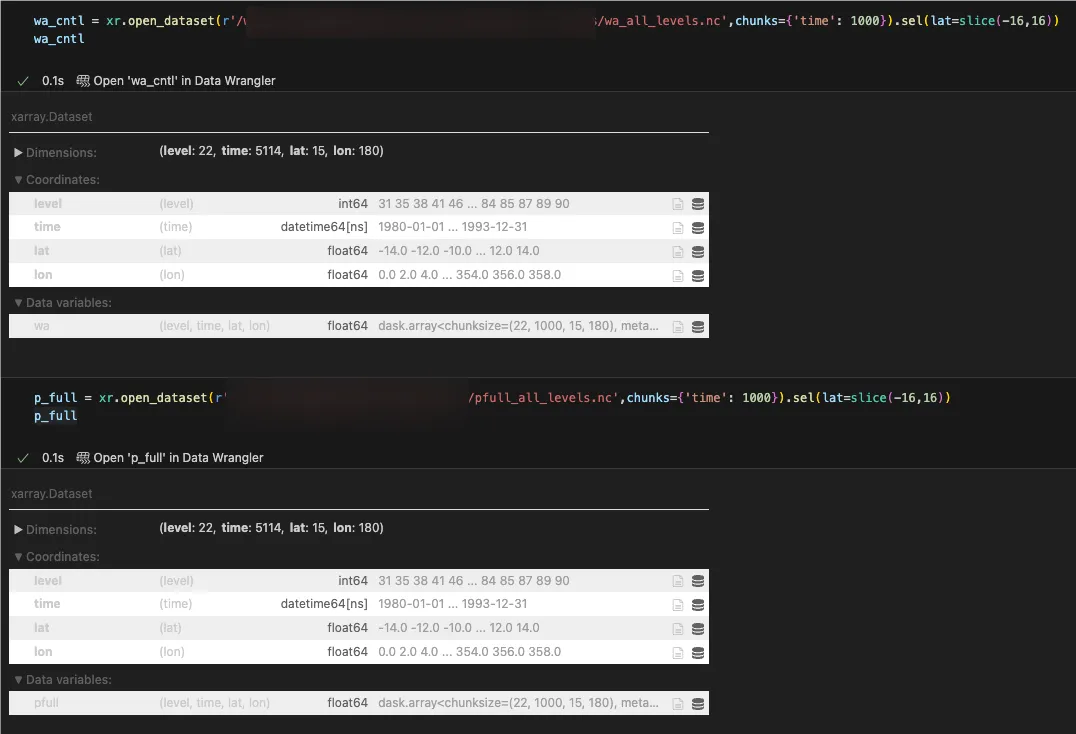This screenshot has height=734, width=1076.
Task: Click dask.array chunksize text in pfull row
Action: click(x=518, y=702)
